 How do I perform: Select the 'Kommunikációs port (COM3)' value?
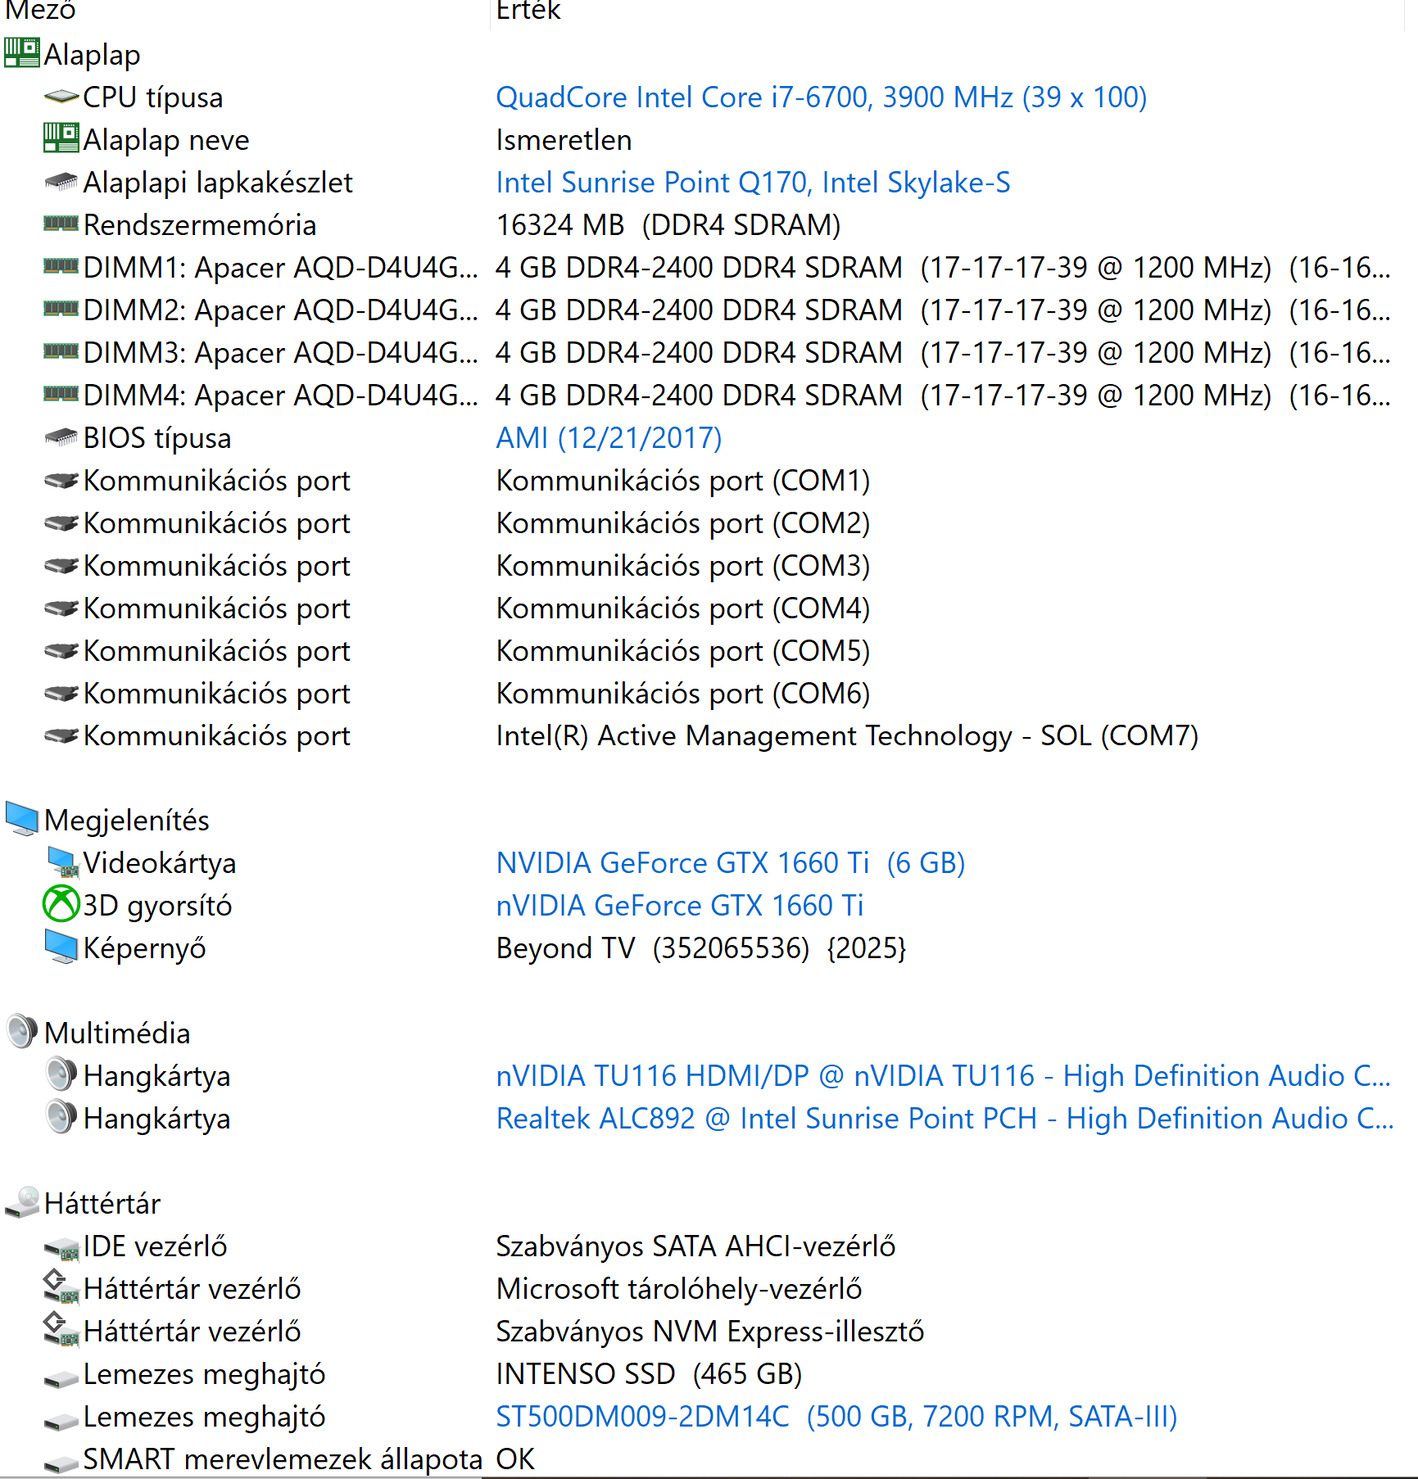(683, 565)
